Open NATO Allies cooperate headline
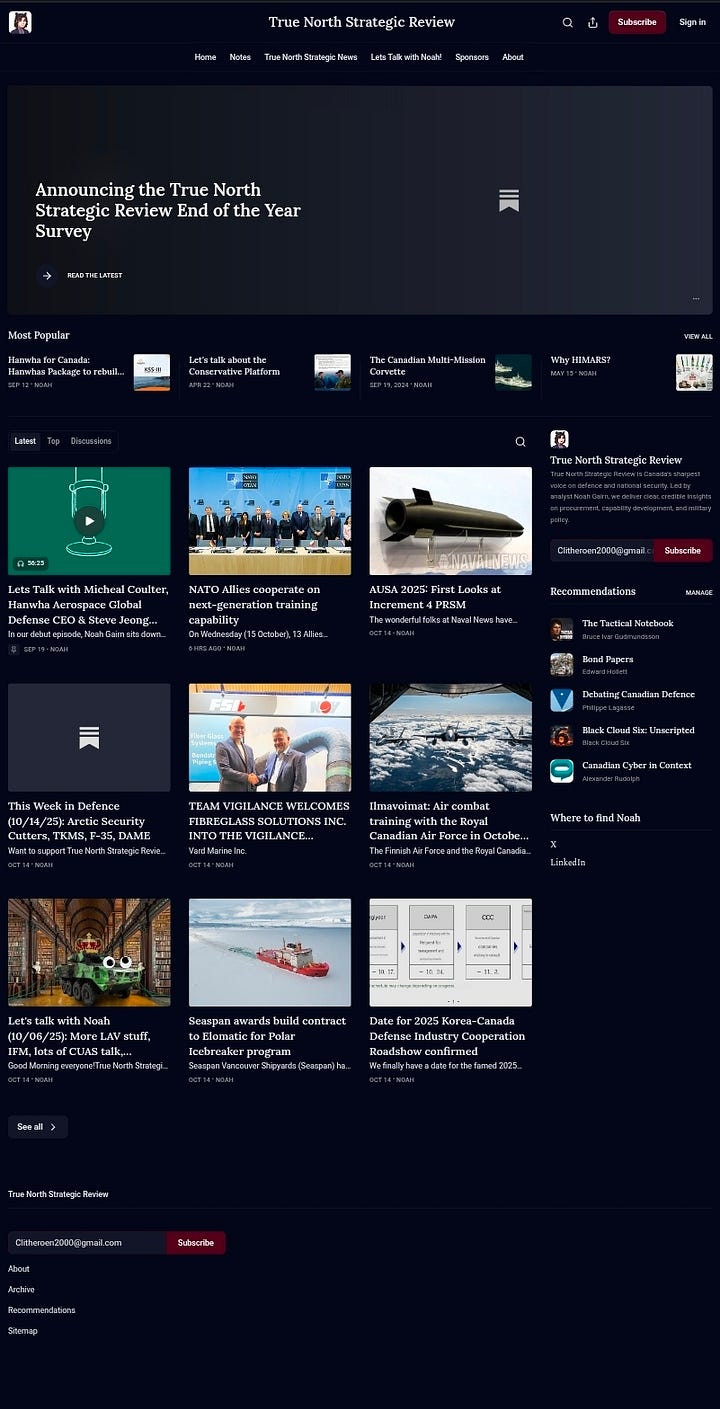The image size is (720, 1409). pyautogui.click(x=255, y=604)
